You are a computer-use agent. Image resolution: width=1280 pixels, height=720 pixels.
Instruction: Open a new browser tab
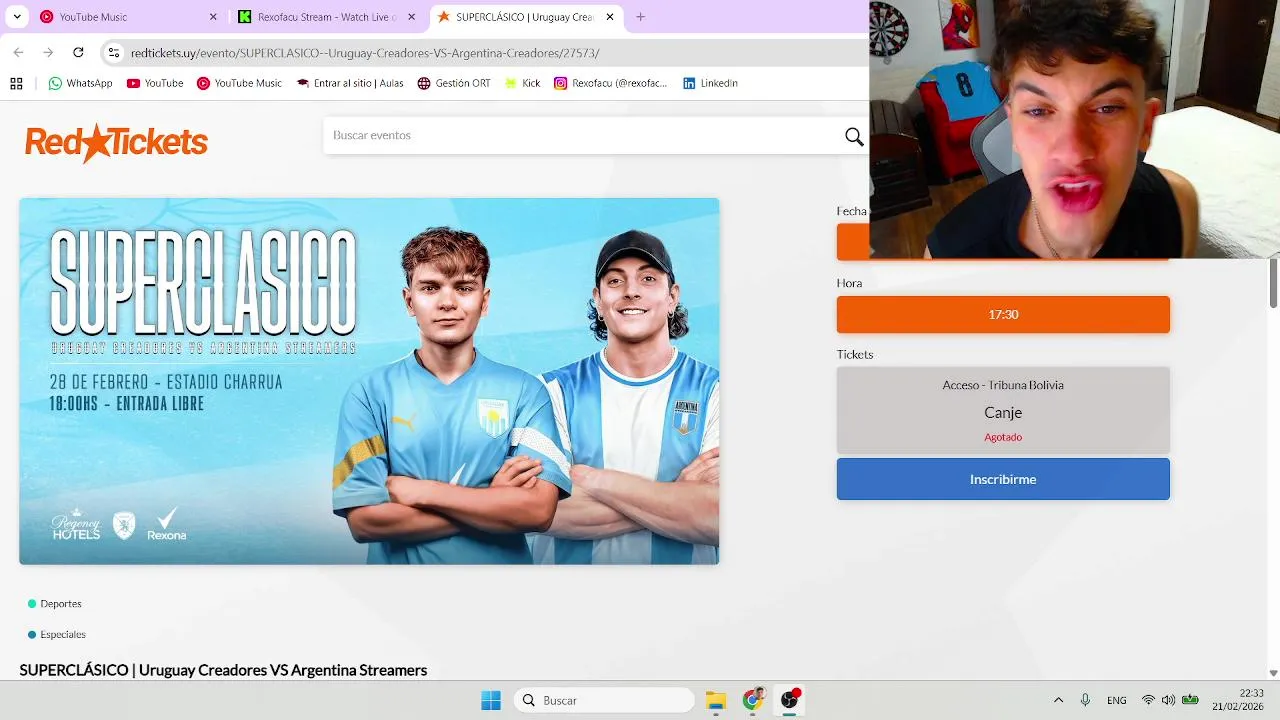pos(641,17)
